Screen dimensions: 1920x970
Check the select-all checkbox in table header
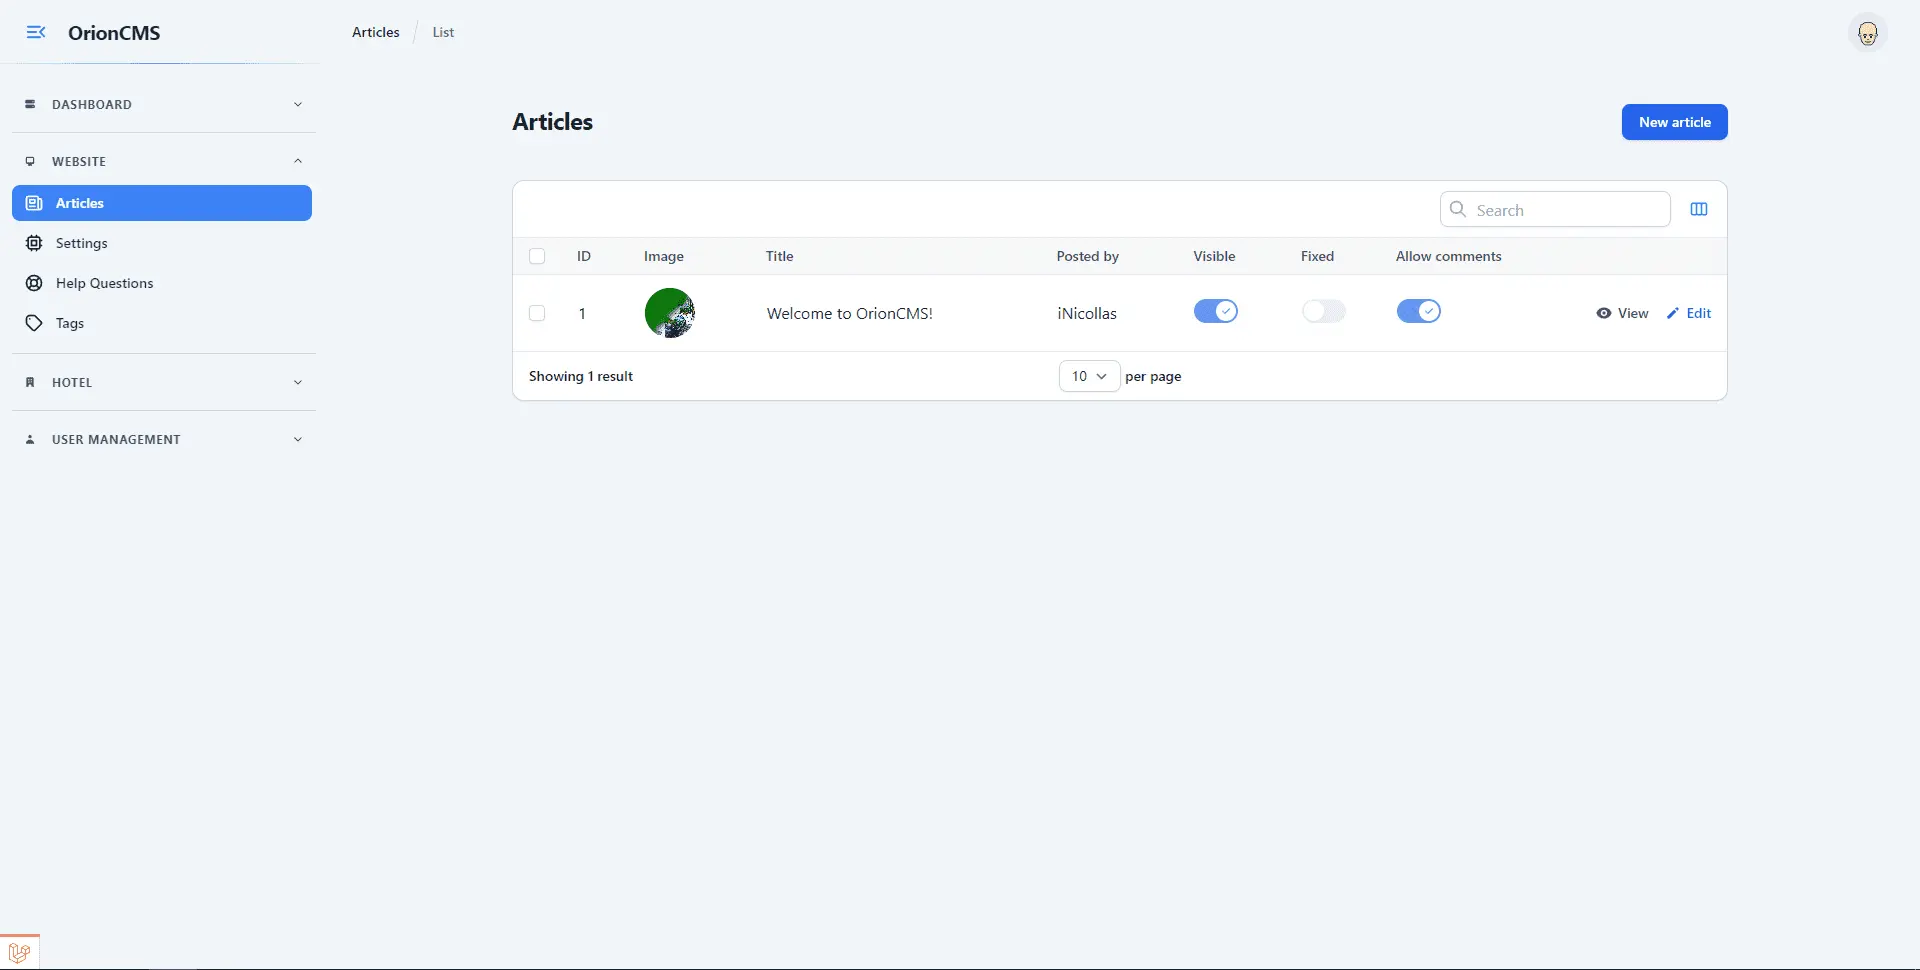point(537,256)
